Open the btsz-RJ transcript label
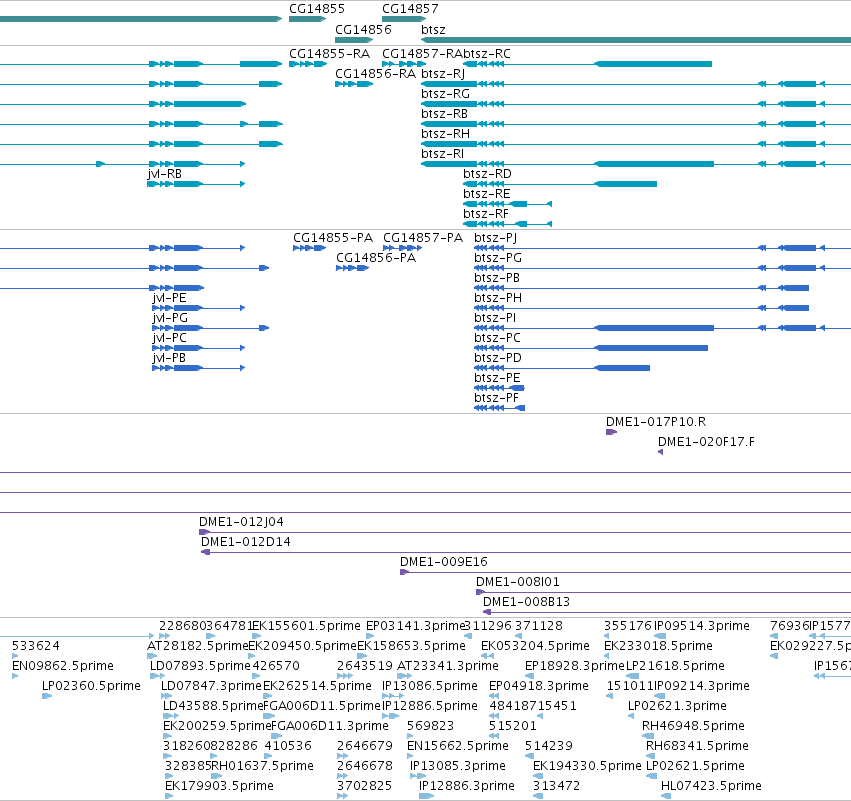The image size is (851, 801). [443, 74]
